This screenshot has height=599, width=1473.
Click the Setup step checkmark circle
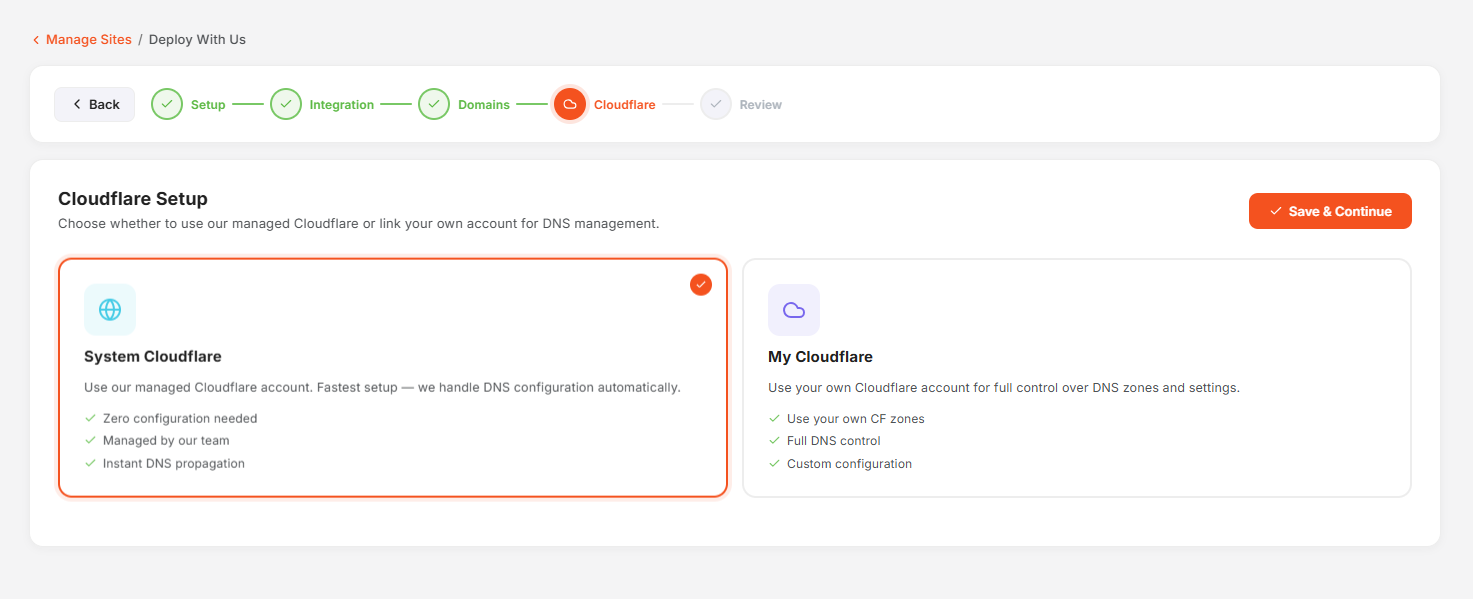pyautogui.click(x=167, y=104)
